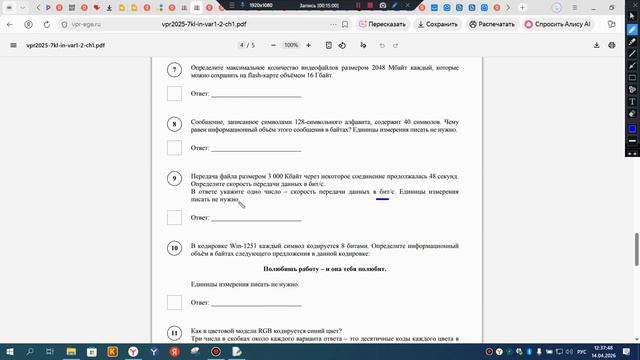
Task: Click the vpr-ege.ru address field
Action: [86, 24]
